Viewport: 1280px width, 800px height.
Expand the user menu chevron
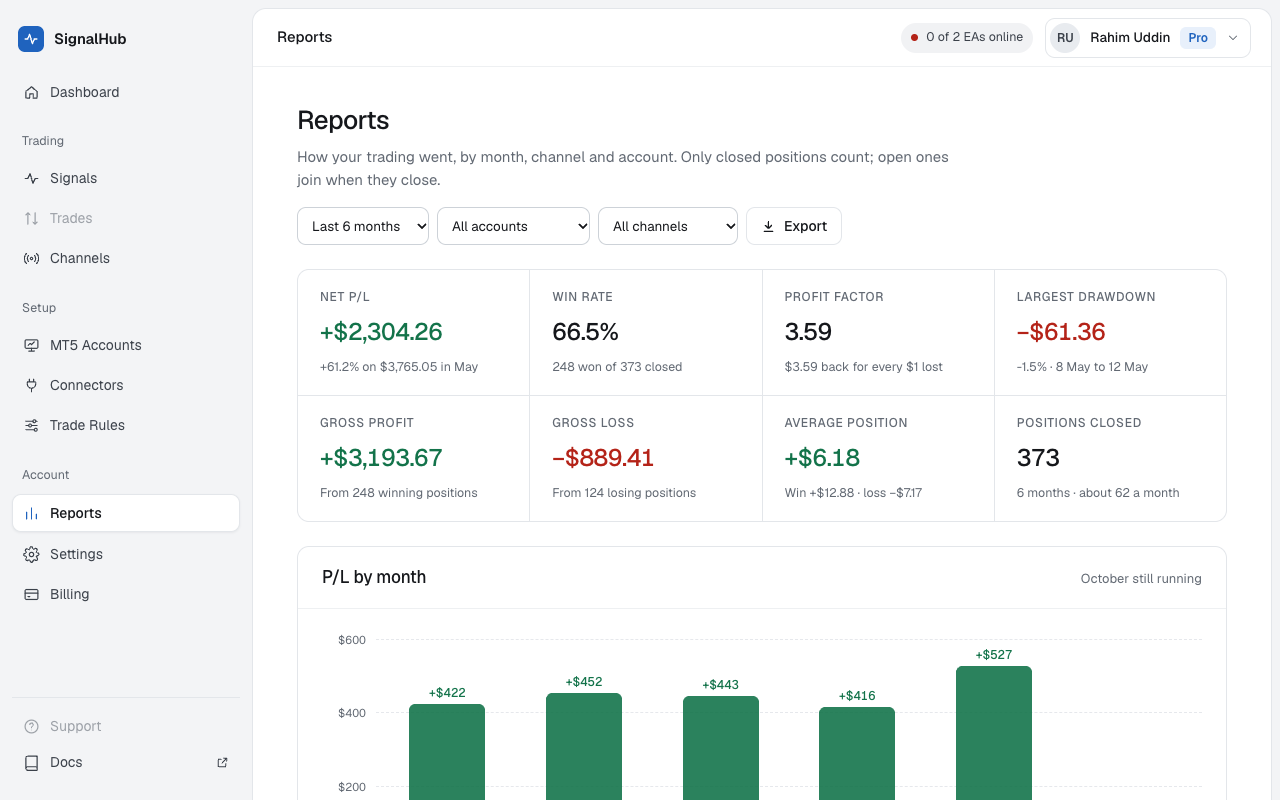(1233, 38)
